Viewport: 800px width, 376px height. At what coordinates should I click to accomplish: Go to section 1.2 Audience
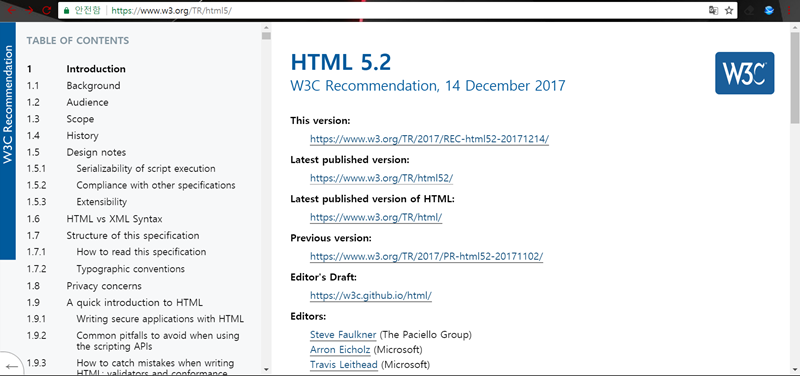pyautogui.click(x=87, y=102)
